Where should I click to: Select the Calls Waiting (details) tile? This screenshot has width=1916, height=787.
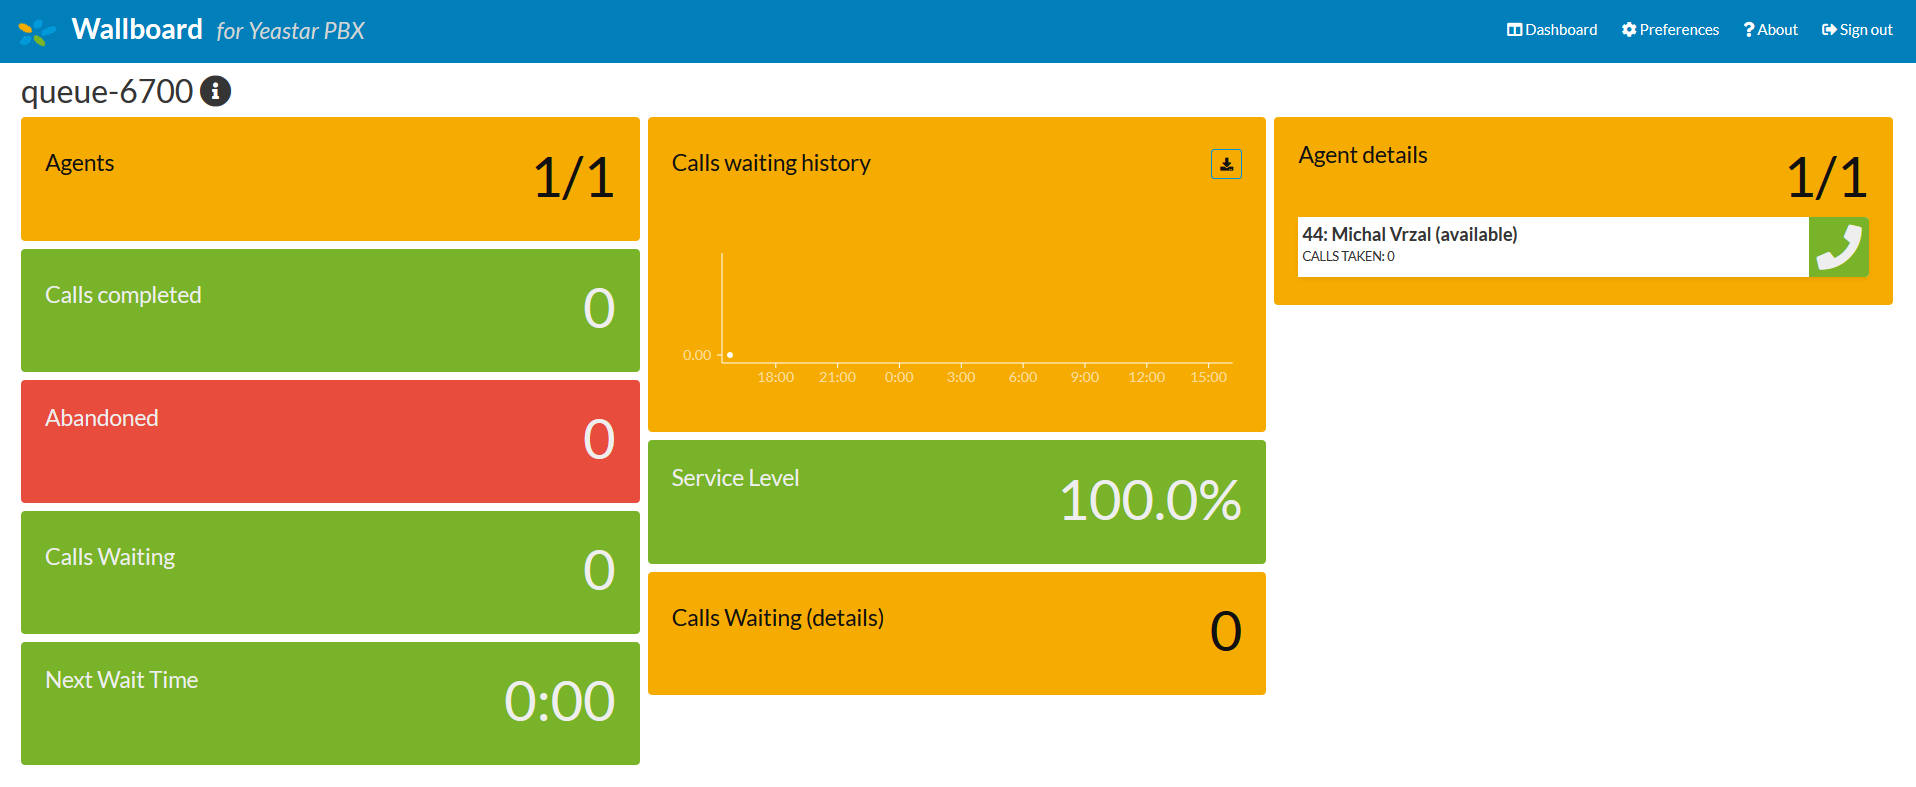(956, 633)
